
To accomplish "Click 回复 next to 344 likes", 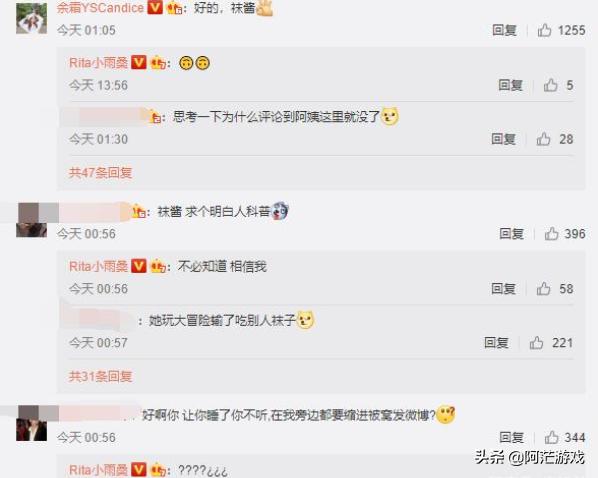I will [511, 437].
